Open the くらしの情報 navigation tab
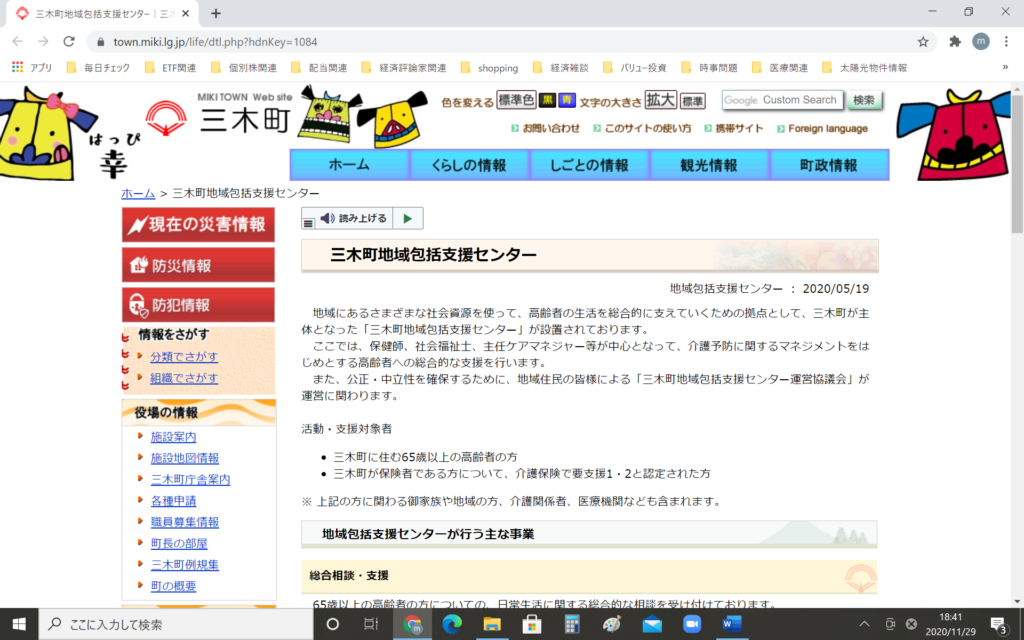 tap(469, 165)
